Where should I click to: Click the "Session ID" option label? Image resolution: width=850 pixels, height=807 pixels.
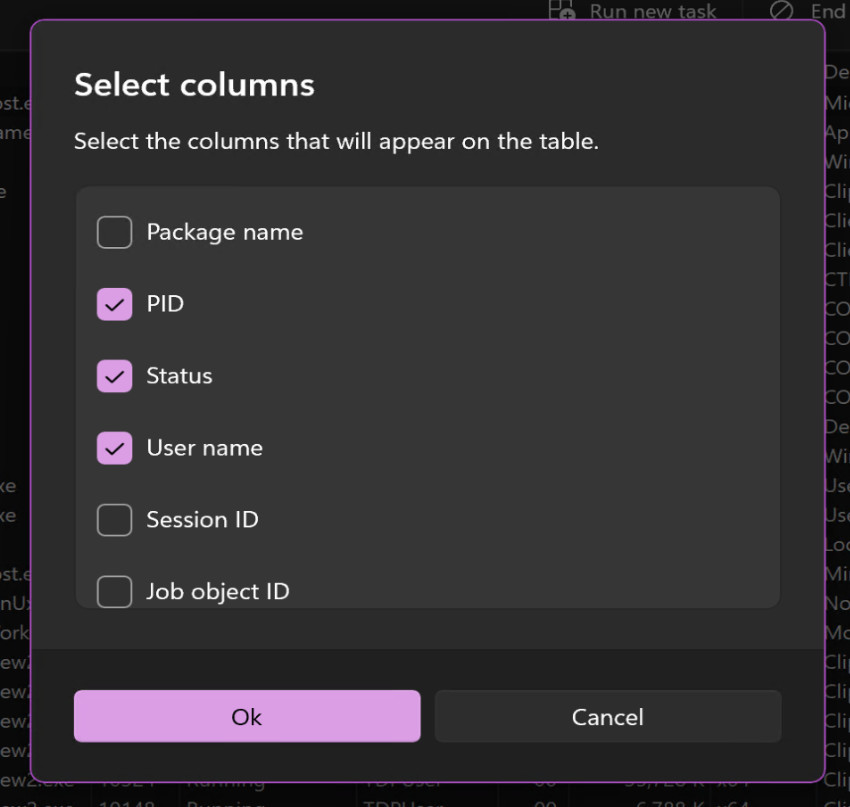tap(202, 520)
